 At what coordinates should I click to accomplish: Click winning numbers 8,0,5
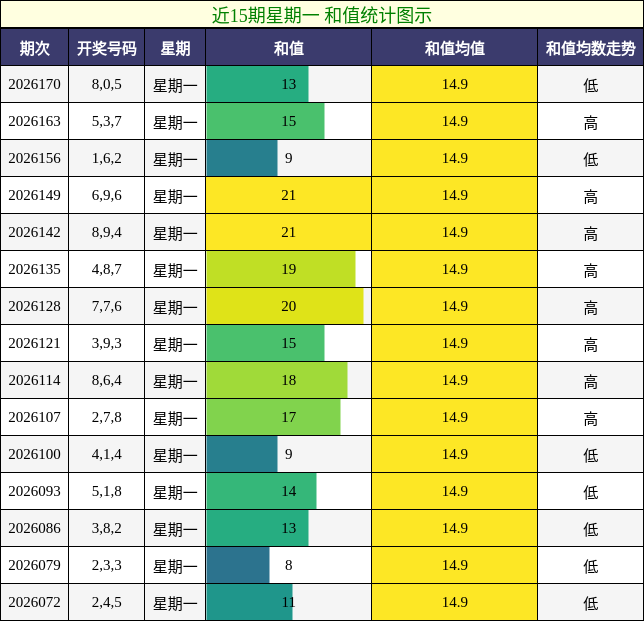coord(107,84)
